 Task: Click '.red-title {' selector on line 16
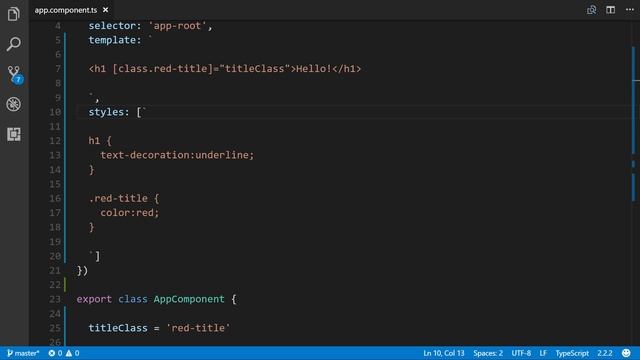point(124,198)
